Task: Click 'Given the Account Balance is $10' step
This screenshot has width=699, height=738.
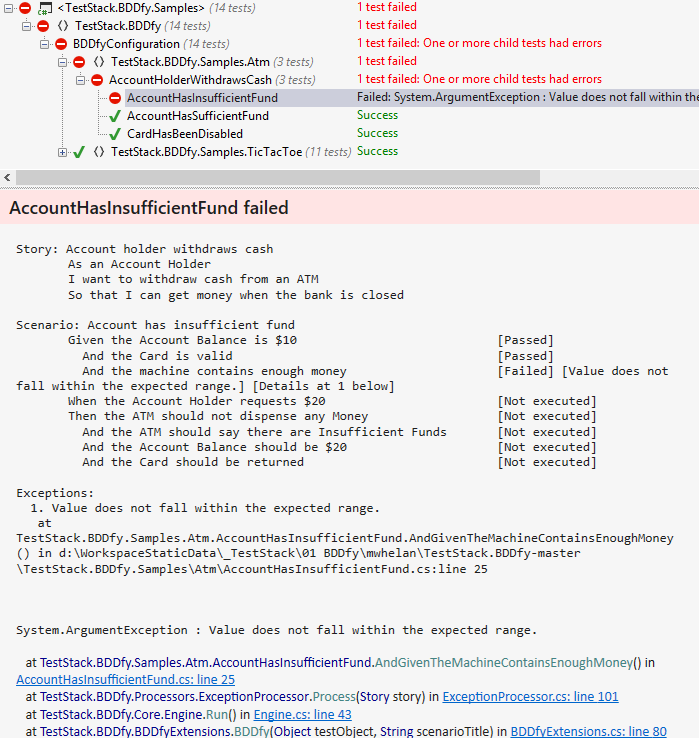Action: click(x=182, y=340)
